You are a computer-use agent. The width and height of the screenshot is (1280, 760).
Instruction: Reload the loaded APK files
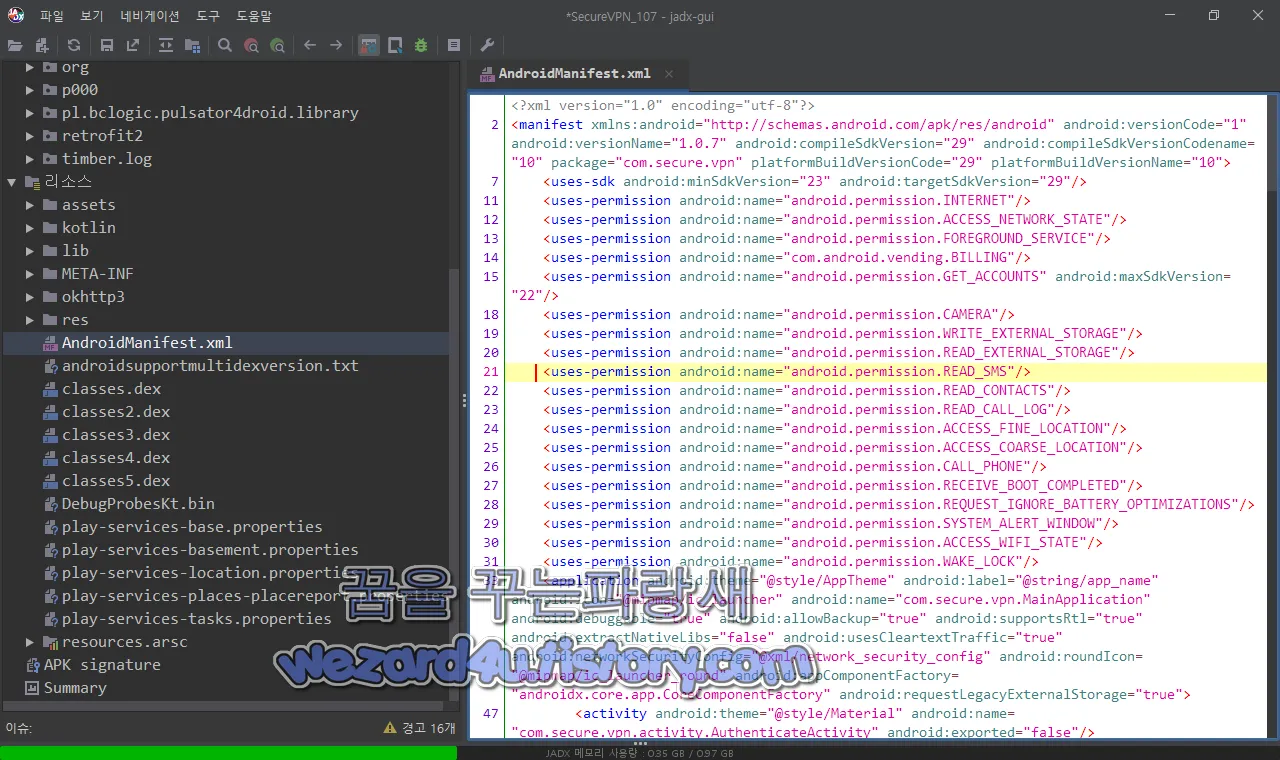[x=71, y=45]
